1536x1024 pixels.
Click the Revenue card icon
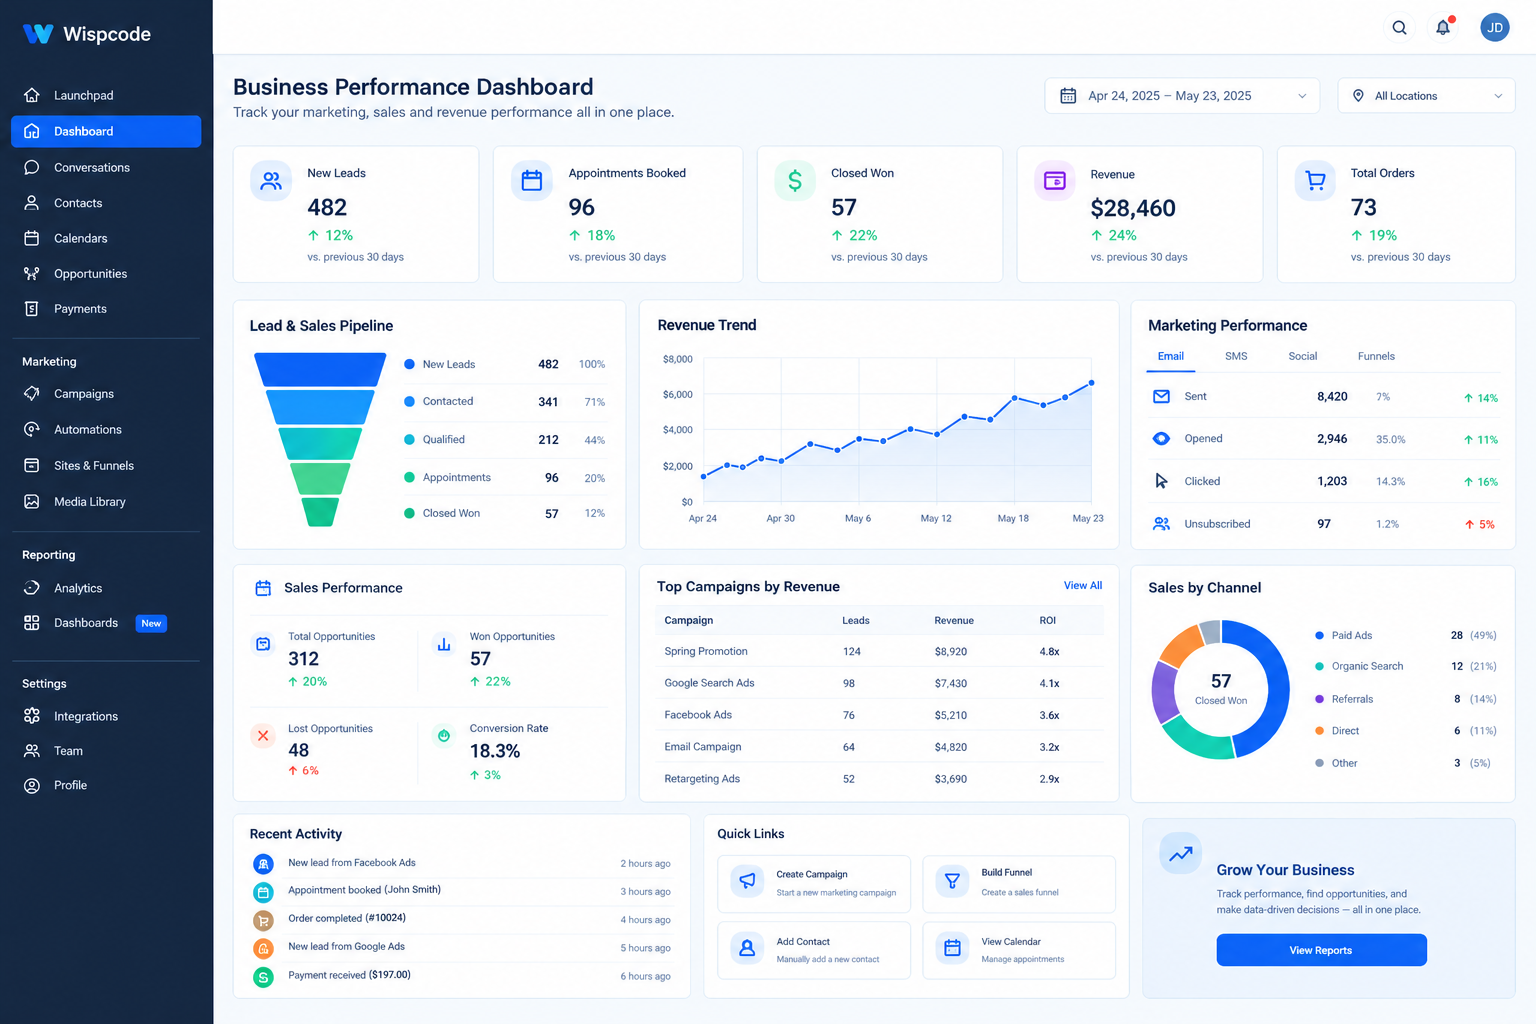[x=1055, y=181]
